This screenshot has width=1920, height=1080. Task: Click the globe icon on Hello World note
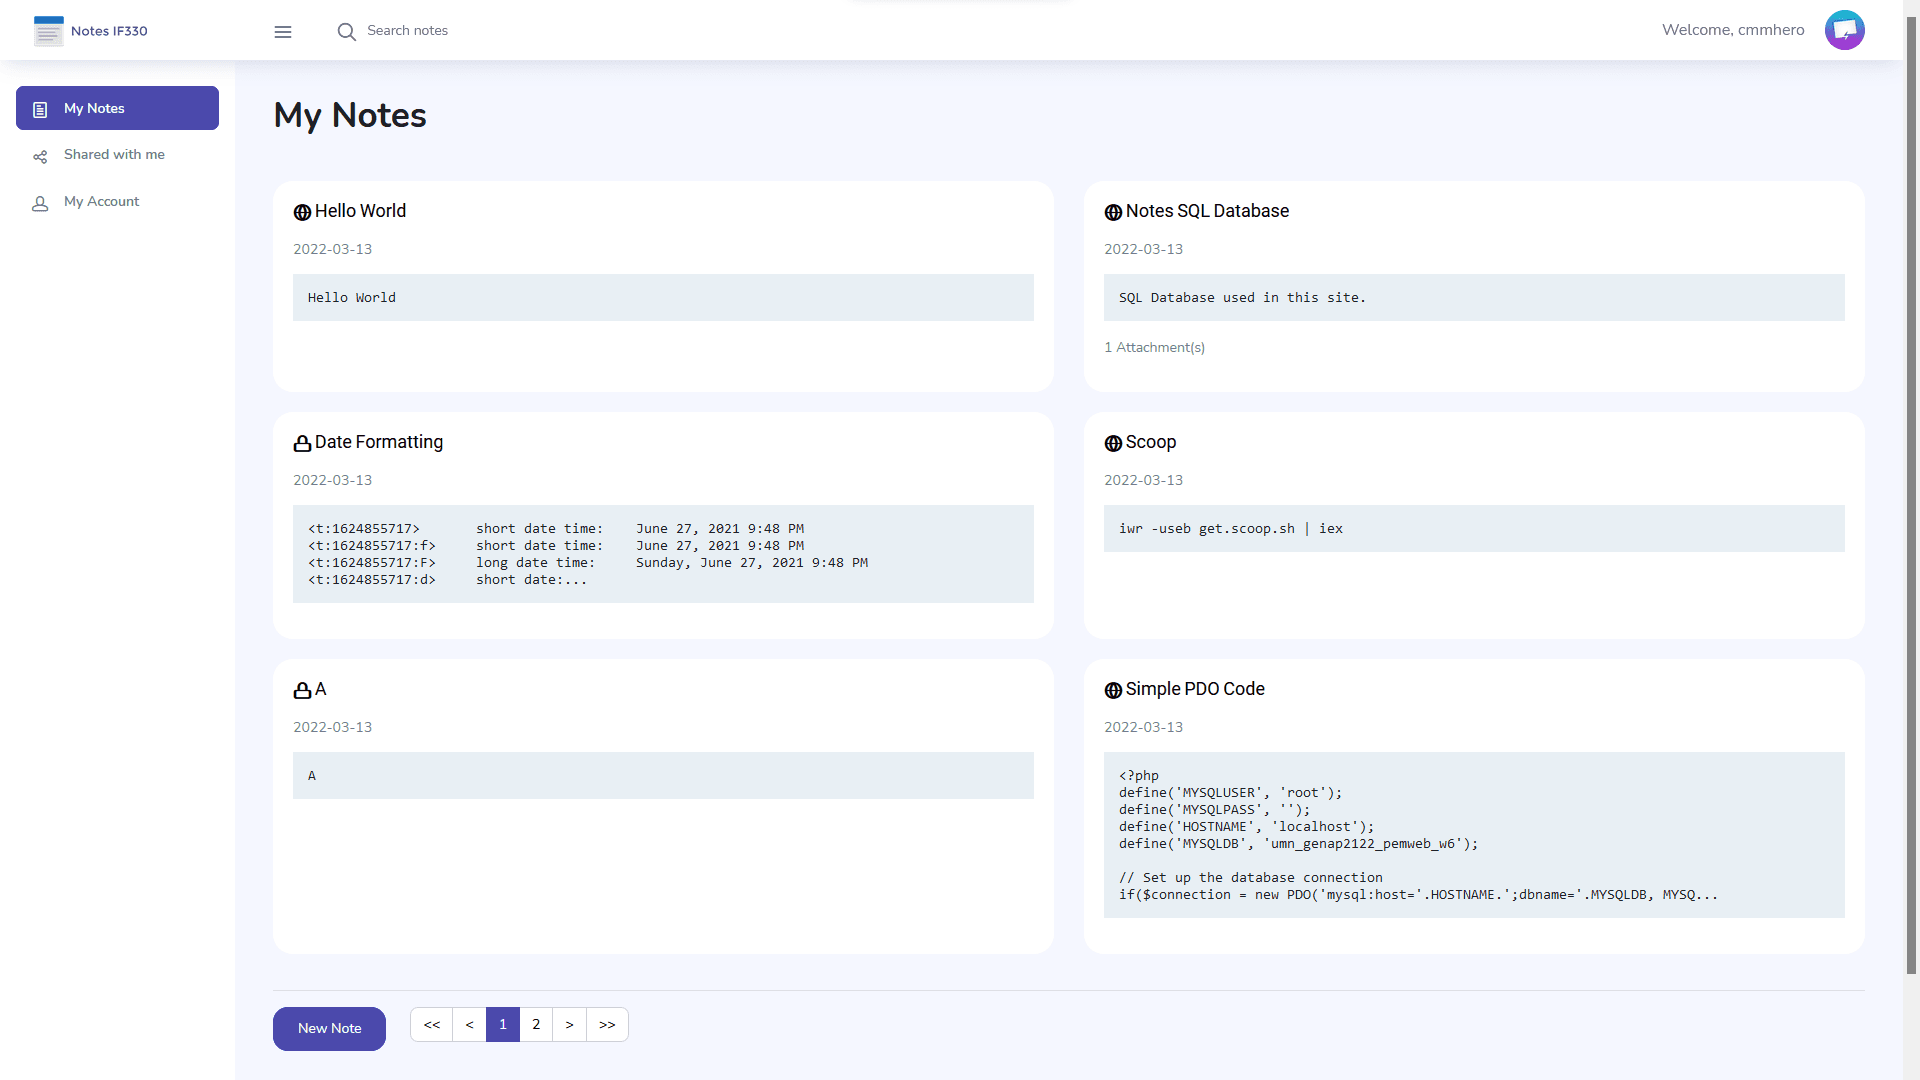click(x=302, y=212)
